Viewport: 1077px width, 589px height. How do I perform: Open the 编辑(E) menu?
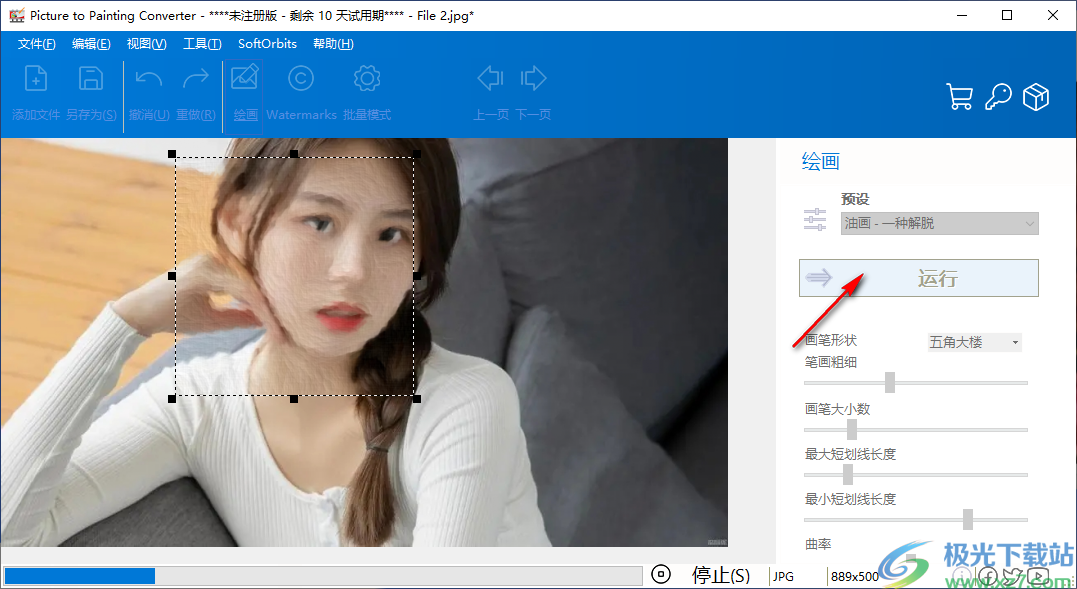click(x=91, y=44)
